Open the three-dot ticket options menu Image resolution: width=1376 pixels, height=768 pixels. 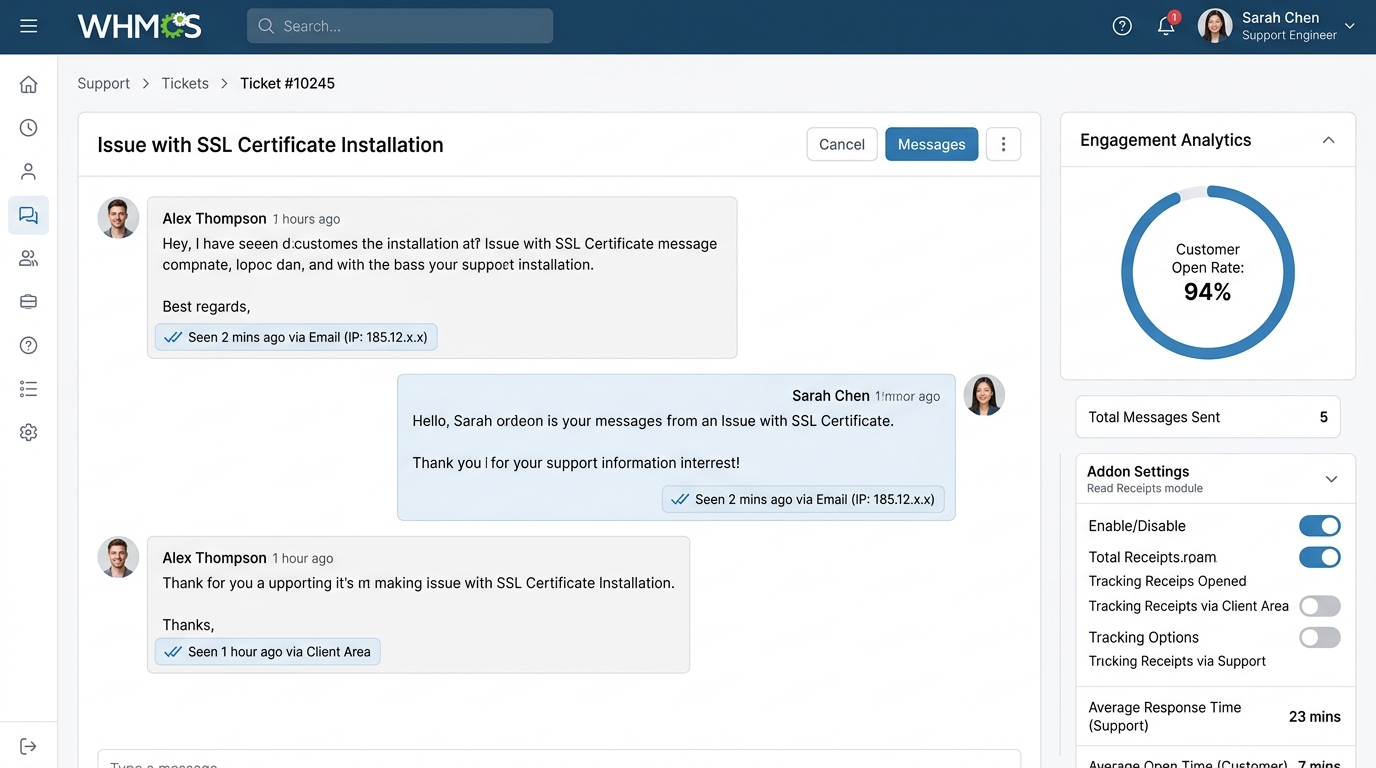1003,144
